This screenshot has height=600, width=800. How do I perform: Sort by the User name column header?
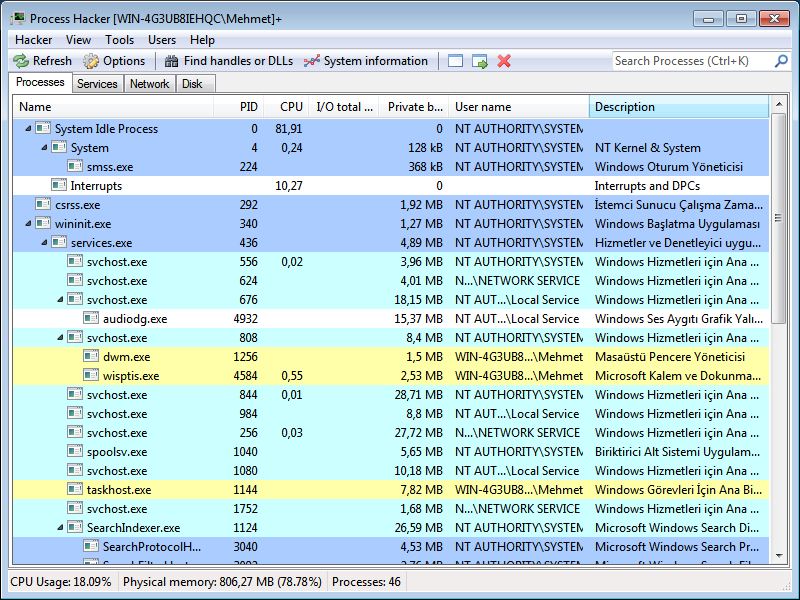(519, 107)
